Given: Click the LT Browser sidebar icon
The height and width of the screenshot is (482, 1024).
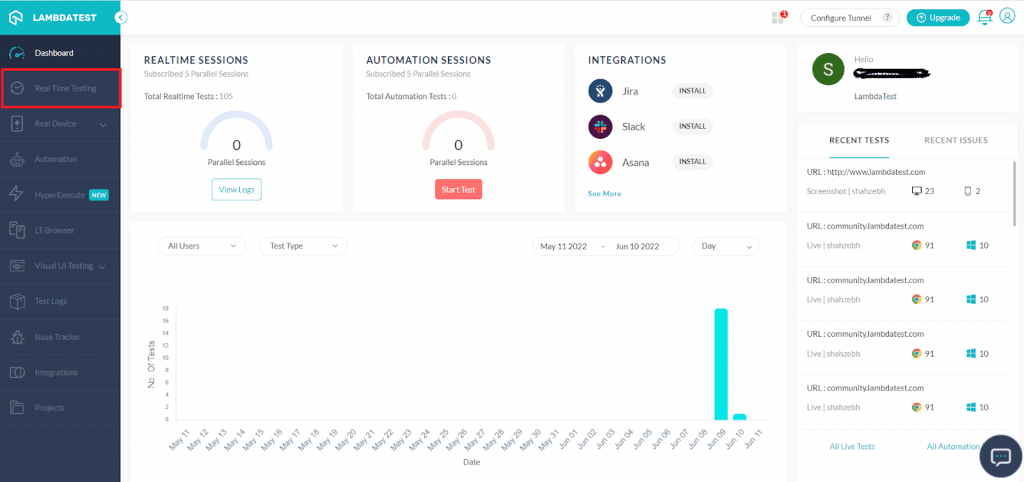Looking at the screenshot, I should (x=16, y=230).
